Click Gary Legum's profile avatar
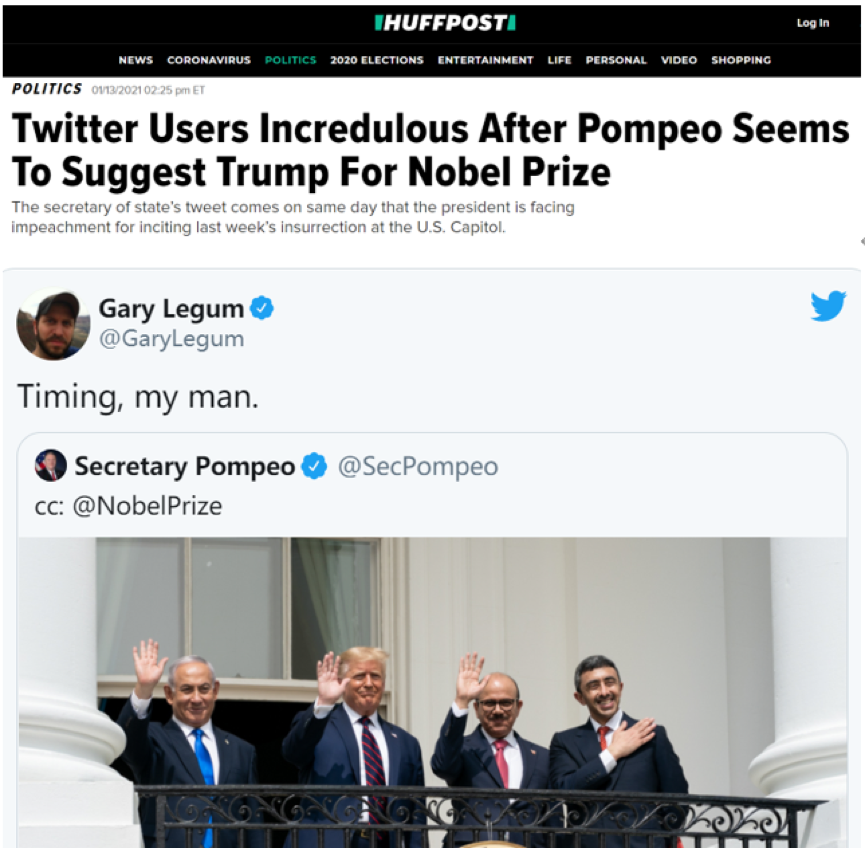This screenshot has height=848, width=865. pyautogui.click(x=54, y=324)
